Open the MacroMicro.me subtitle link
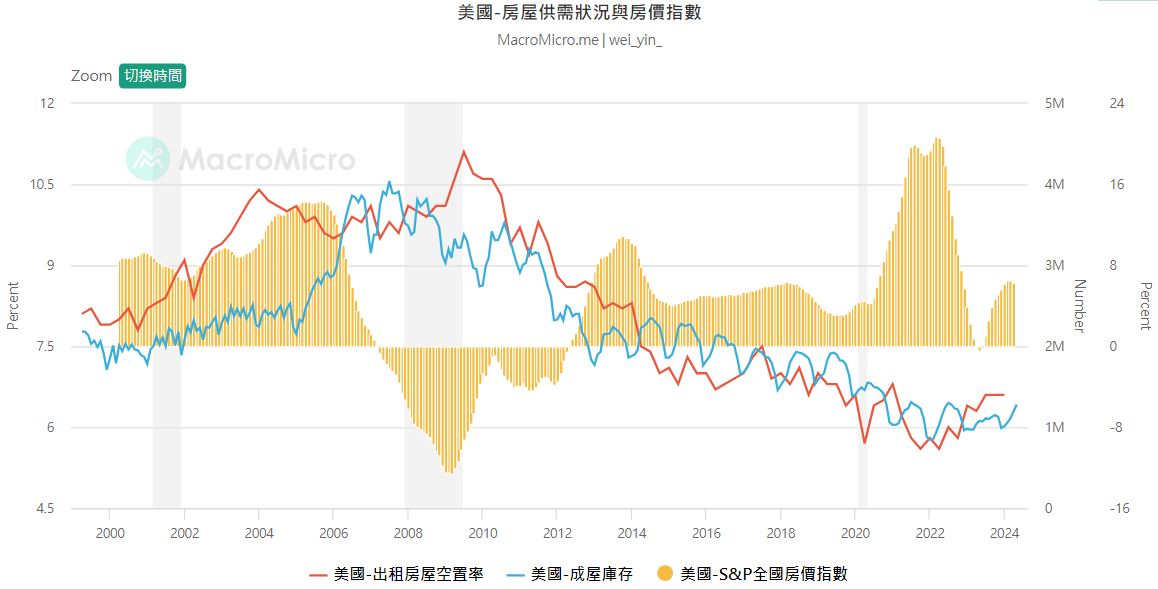This screenshot has height=589, width=1158. [547, 41]
